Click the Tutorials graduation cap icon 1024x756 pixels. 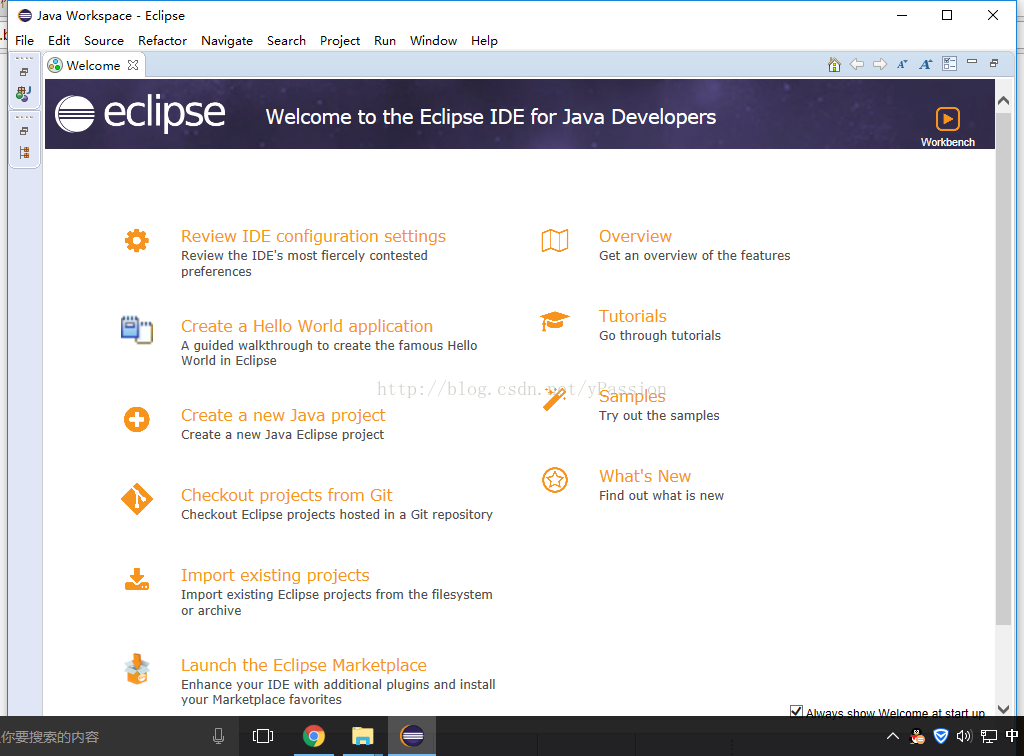(x=554, y=321)
